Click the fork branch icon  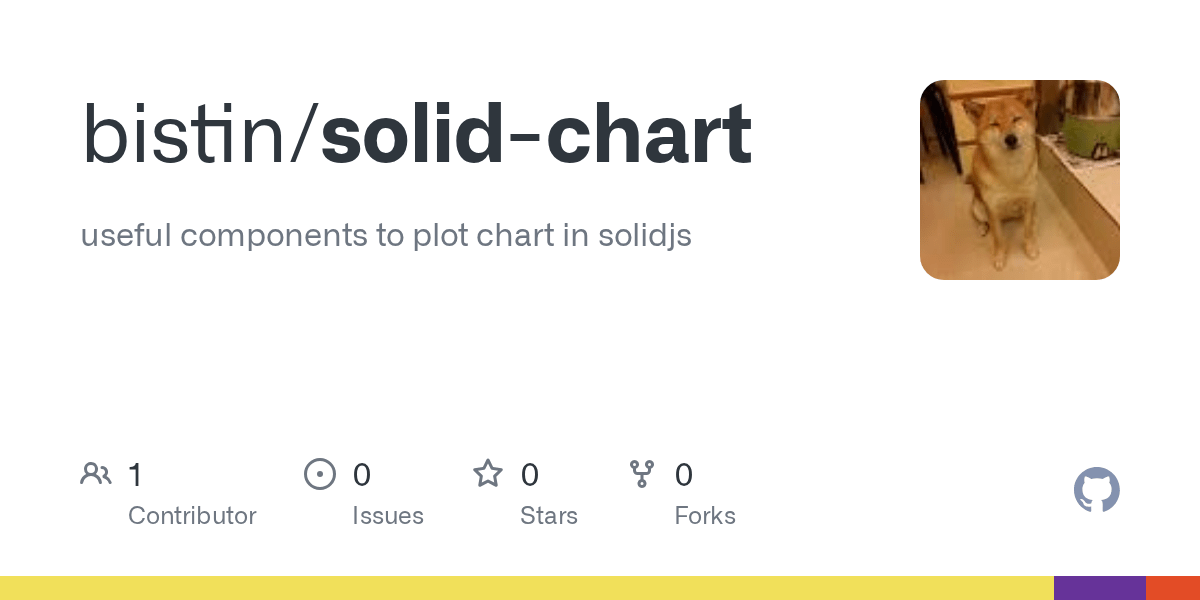coord(642,474)
